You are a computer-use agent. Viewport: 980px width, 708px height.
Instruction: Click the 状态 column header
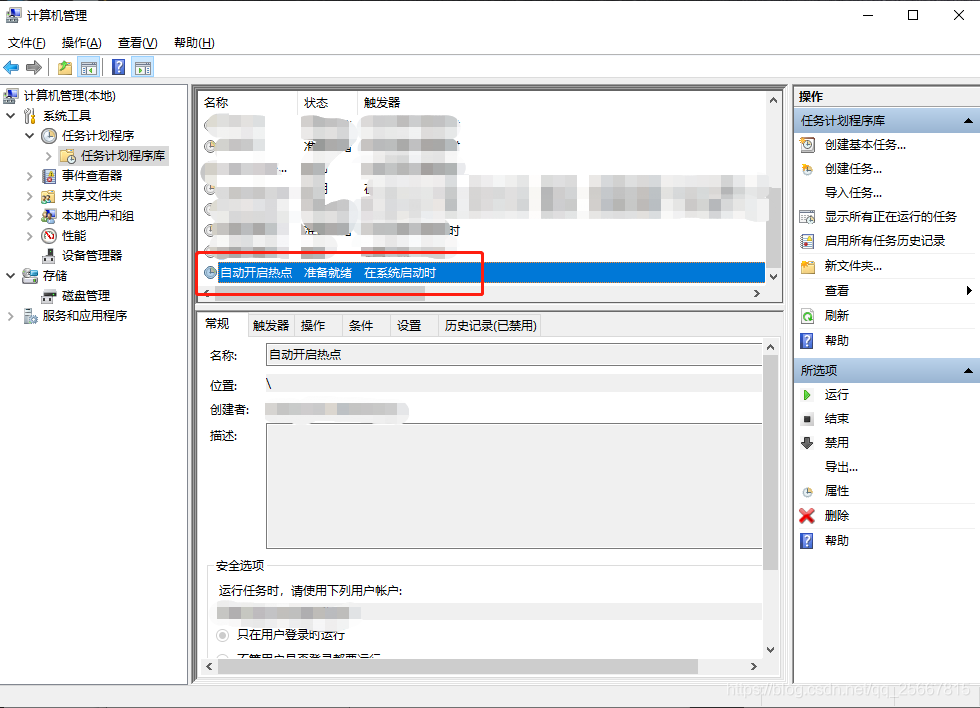[327, 102]
